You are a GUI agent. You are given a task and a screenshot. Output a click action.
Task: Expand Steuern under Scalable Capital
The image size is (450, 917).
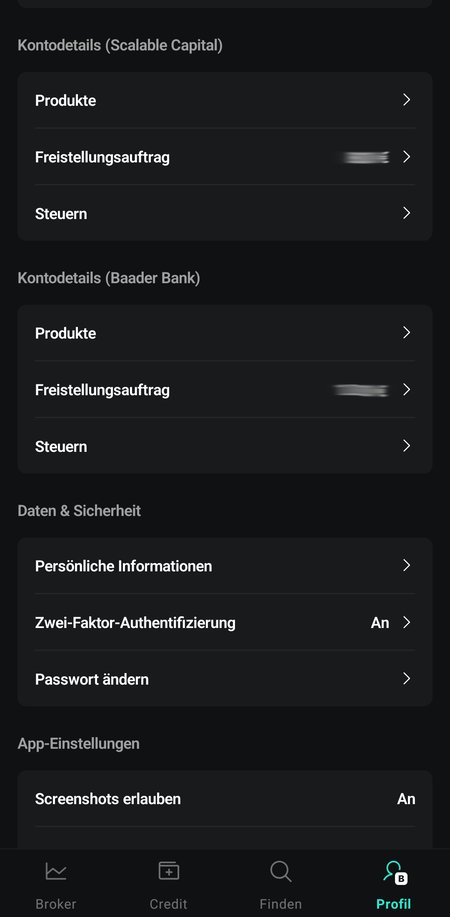225,213
